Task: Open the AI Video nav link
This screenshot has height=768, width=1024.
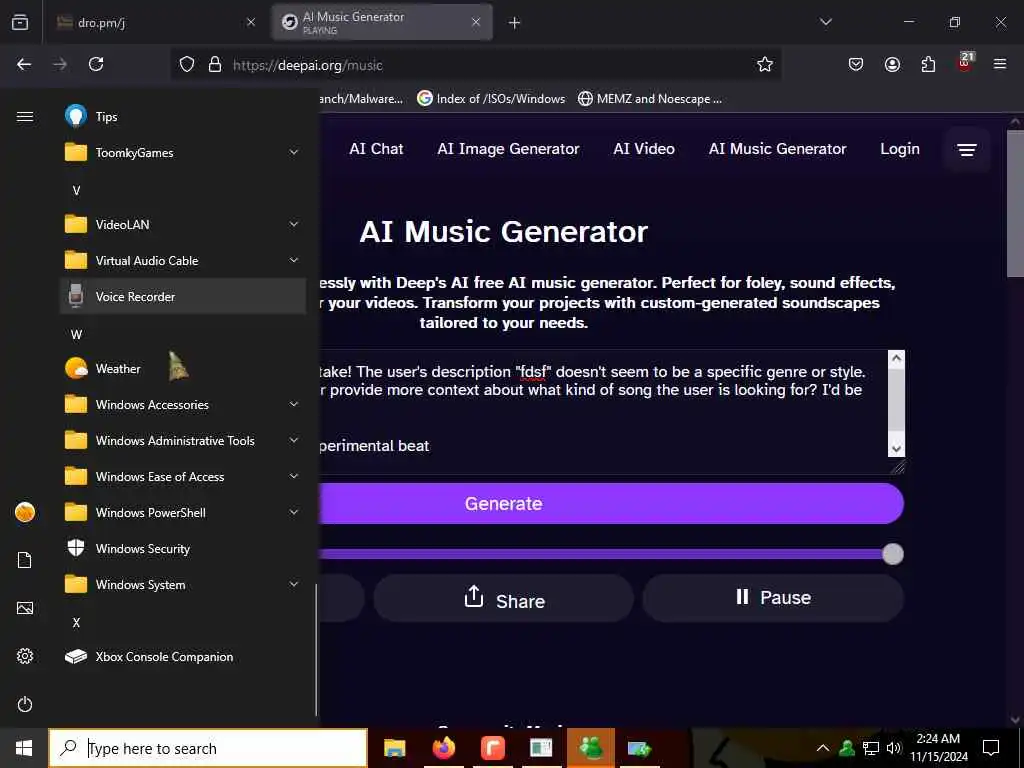Action: tap(644, 149)
